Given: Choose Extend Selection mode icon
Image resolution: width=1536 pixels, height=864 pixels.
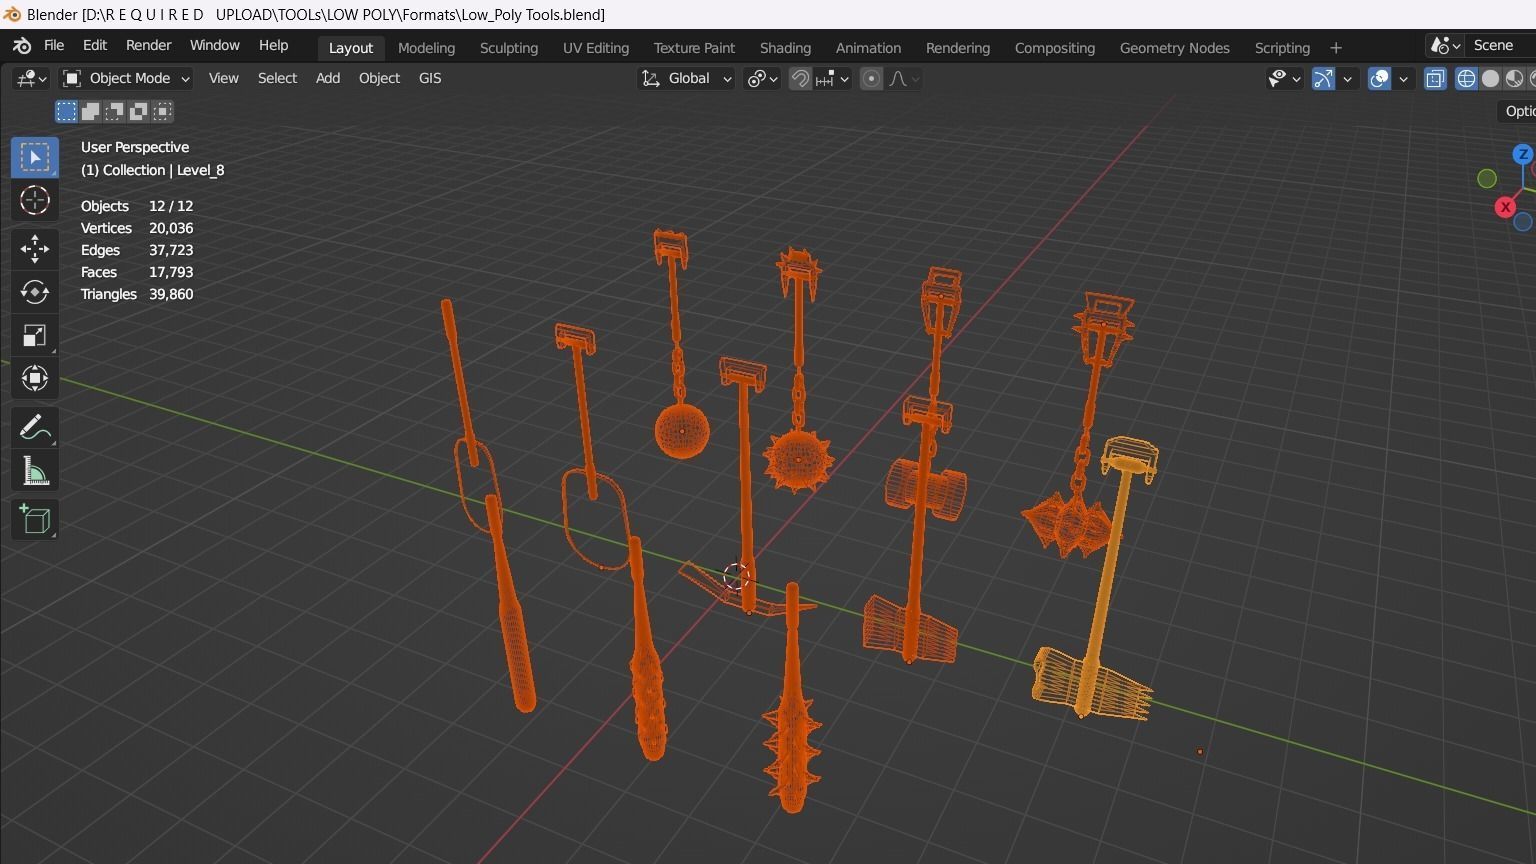Looking at the screenshot, I should 90,111.
